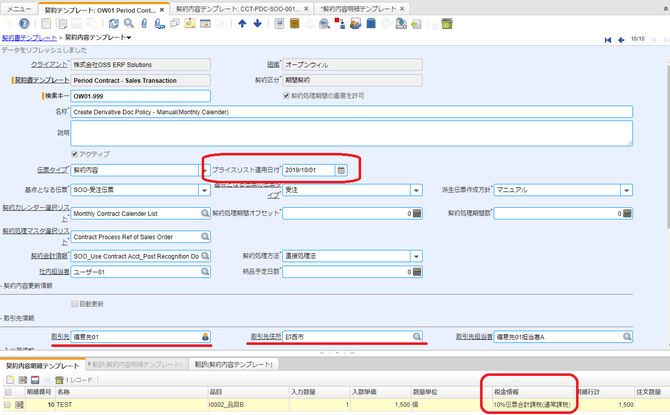The height and width of the screenshot is (415, 670).
Task: Expand 契約内容テンプレート breadcrumb dropdown
Action: pyautogui.click(x=129, y=38)
